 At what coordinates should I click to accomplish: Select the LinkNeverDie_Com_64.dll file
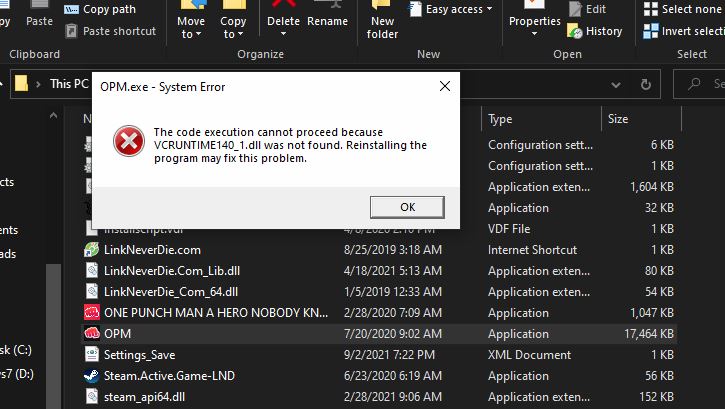click(x=171, y=292)
